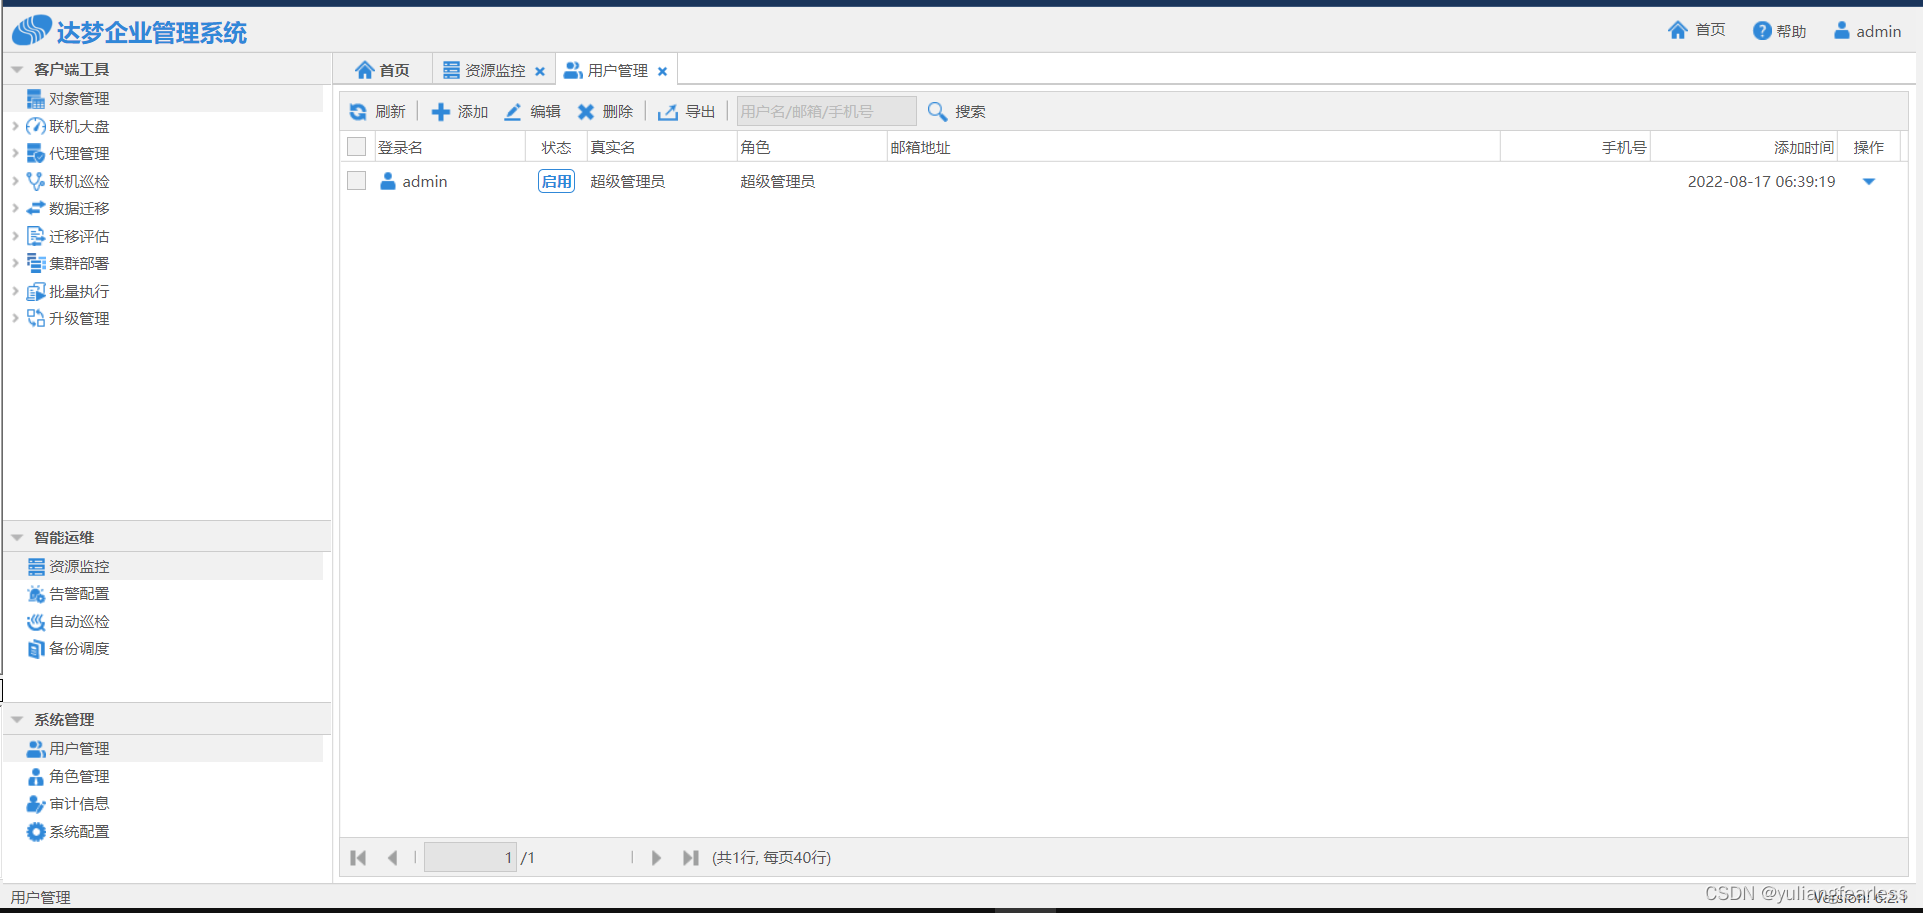Open the action dropdown on admin row
1923x913 pixels.
[x=1869, y=182]
